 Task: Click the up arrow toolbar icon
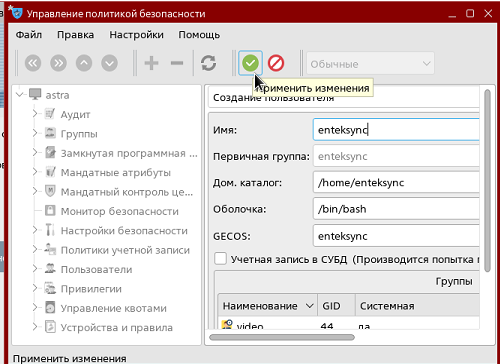click(x=84, y=63)
